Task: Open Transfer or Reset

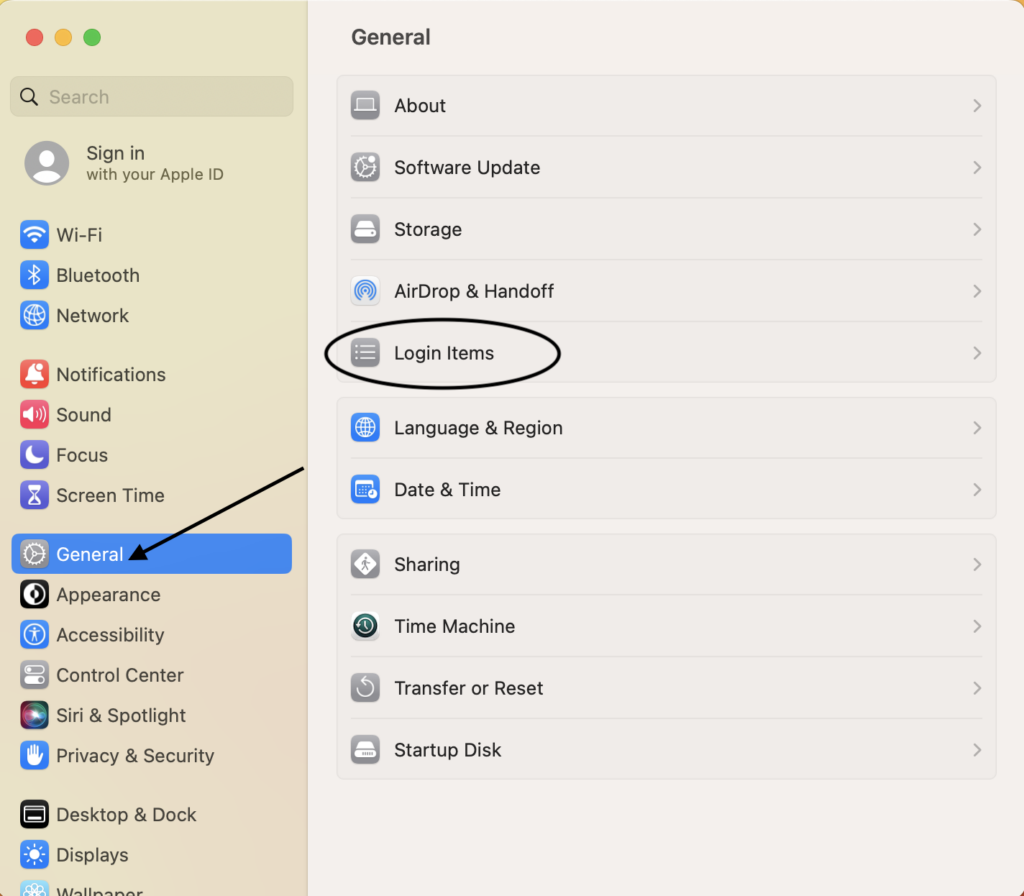Action: point(468,688)
